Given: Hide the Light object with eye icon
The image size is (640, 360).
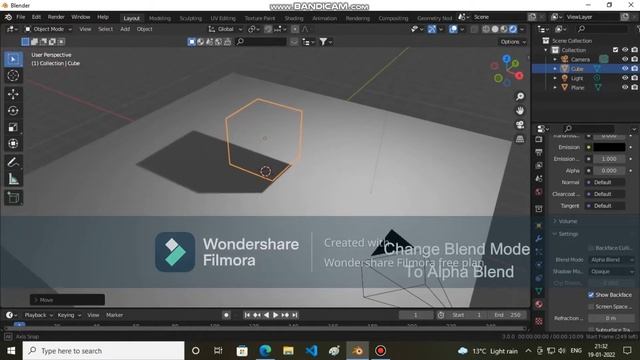Looking at the screenshot, I should click(x=625, y=78).
